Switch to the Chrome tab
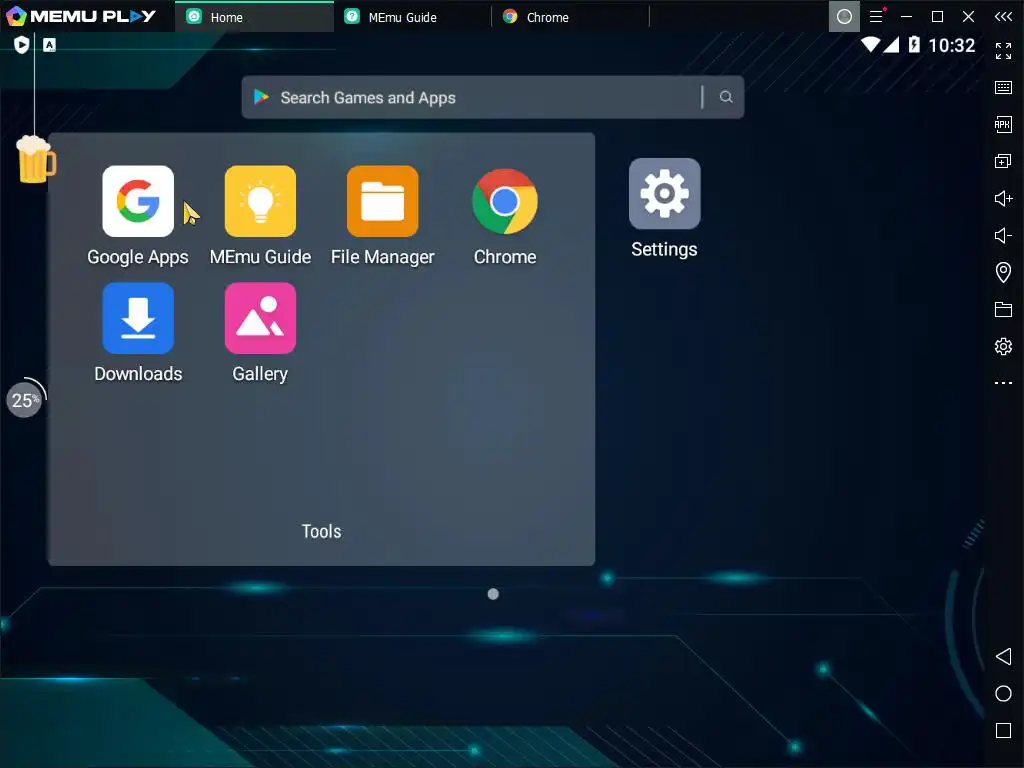1024x768 pixels. (570, 17)
